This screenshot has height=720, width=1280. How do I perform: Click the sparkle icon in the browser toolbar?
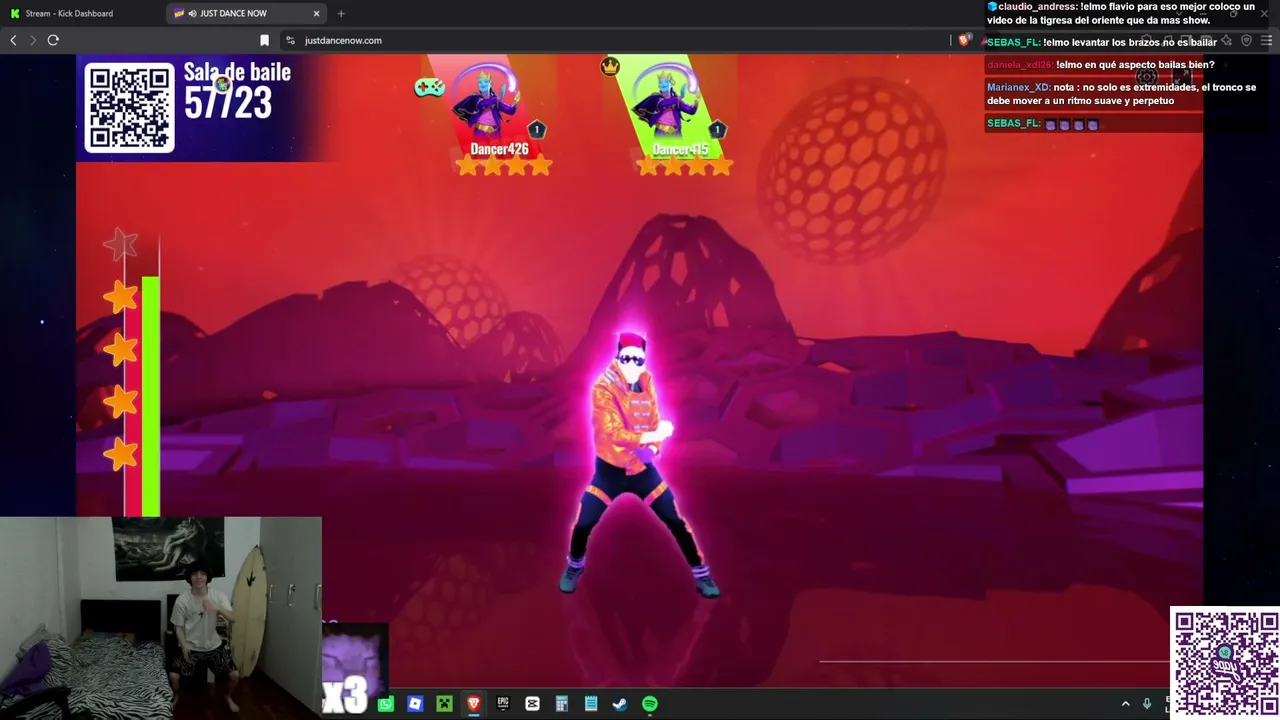click(x=1227, y=40)
